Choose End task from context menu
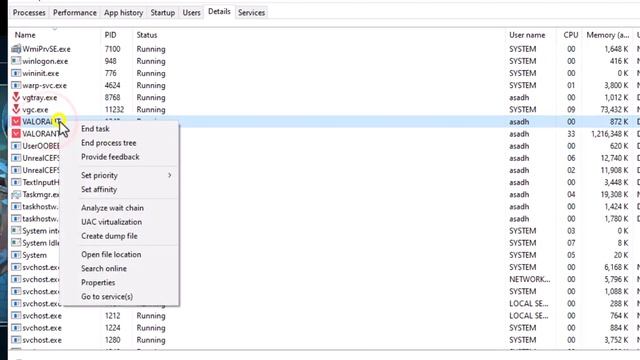Image resolution: width=640 pixels, height=360 pixels. coord(95,129)
